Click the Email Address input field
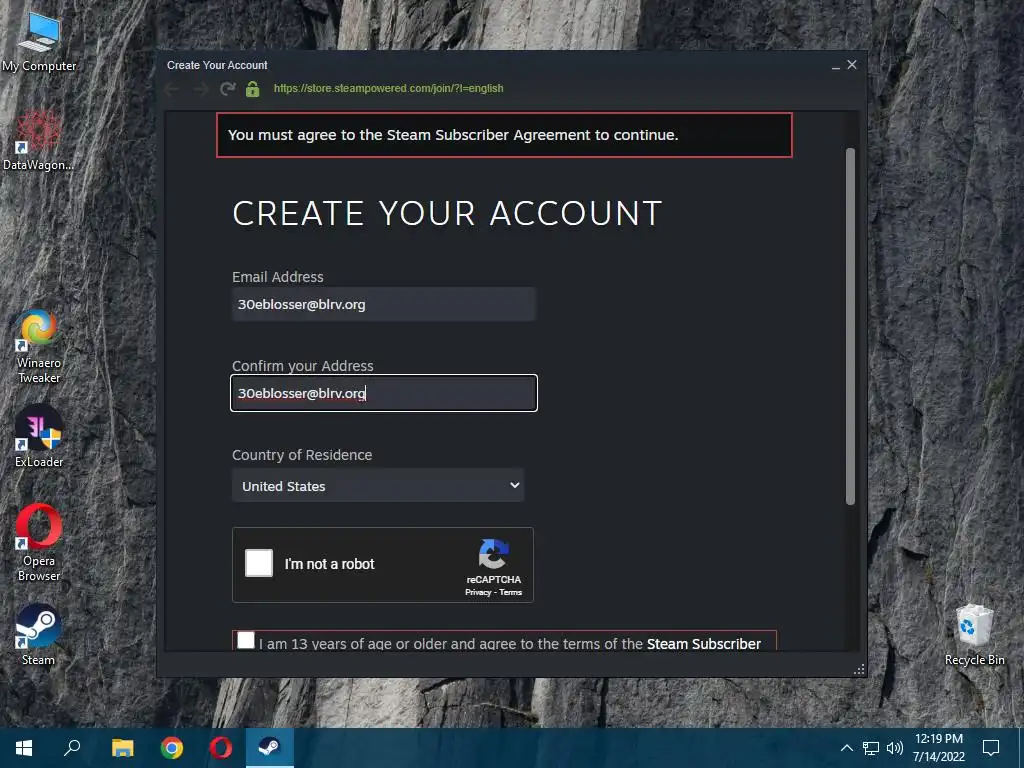 [x=383, y=304]
